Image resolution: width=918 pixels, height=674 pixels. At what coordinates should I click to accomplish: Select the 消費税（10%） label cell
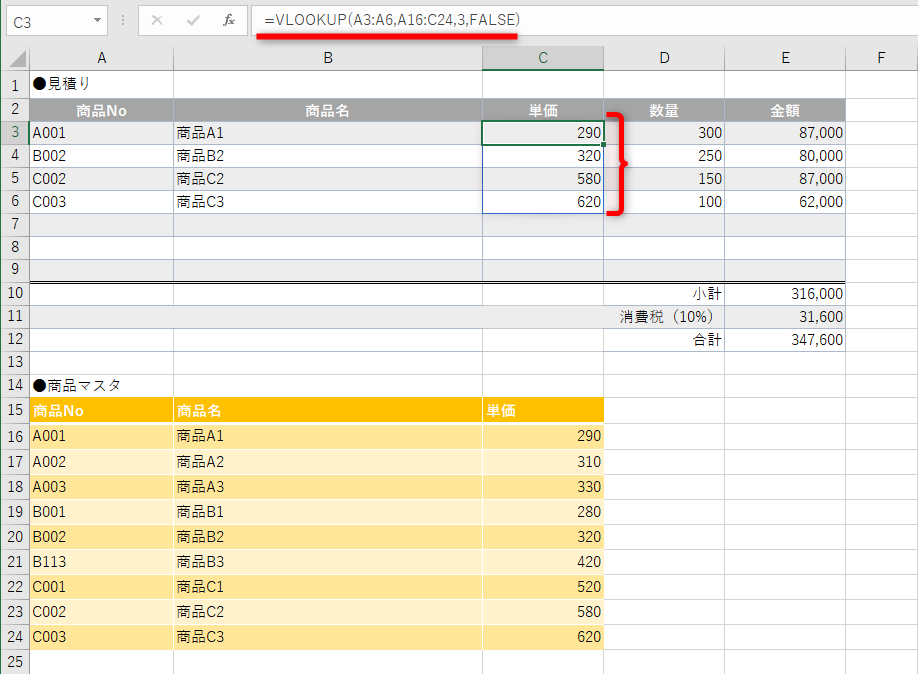[663, 316]
